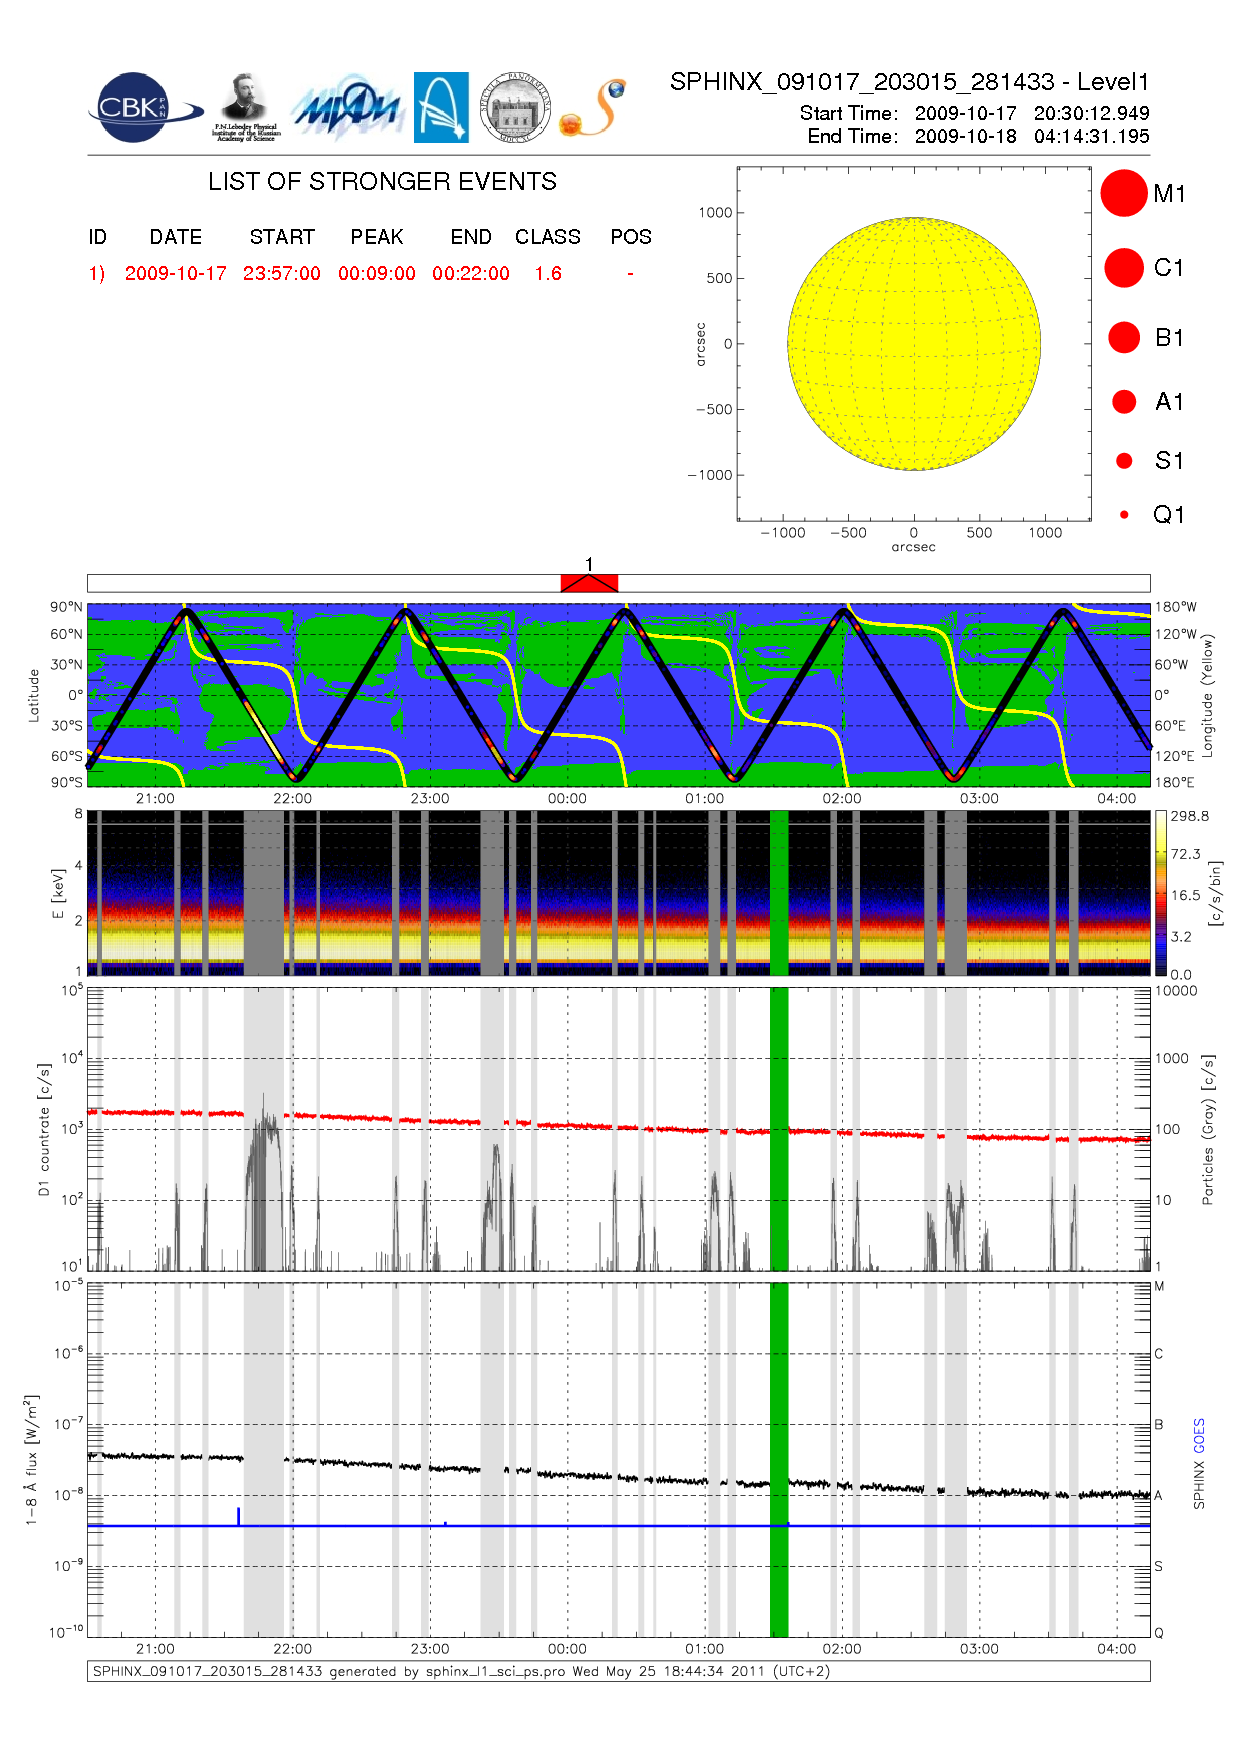Viewport: 1240px width, 1754px height.
Task: Click the blue GOES spike near 21:35
Action: [238, 1516]
